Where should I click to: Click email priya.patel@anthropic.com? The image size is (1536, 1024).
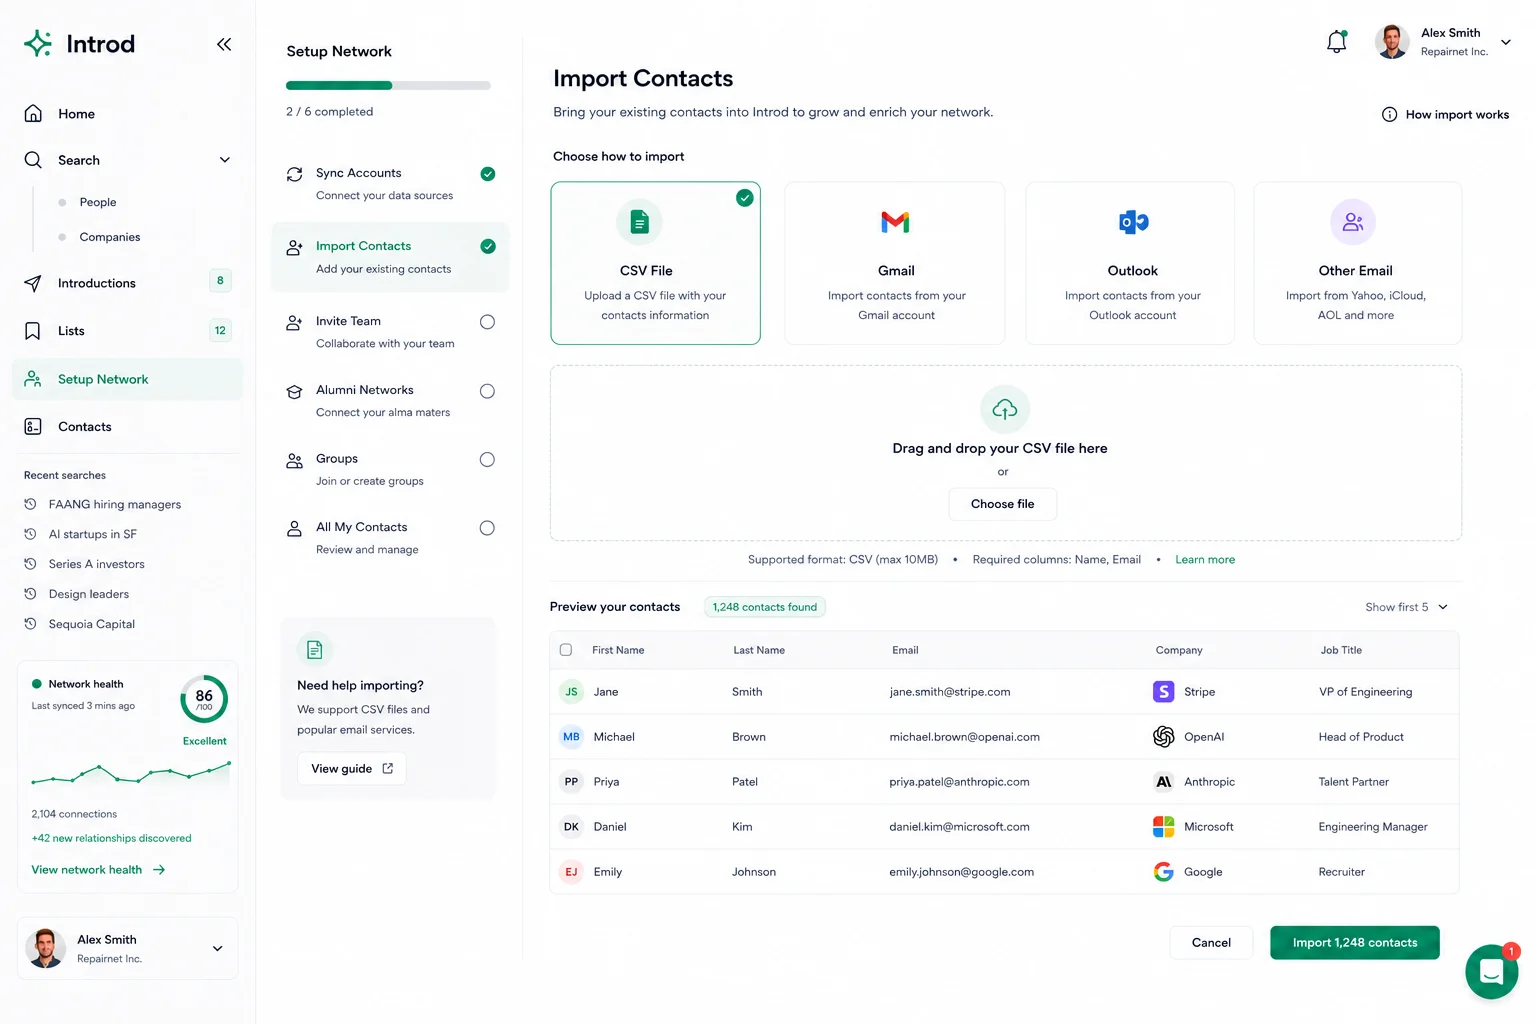(x=959, y=782)
